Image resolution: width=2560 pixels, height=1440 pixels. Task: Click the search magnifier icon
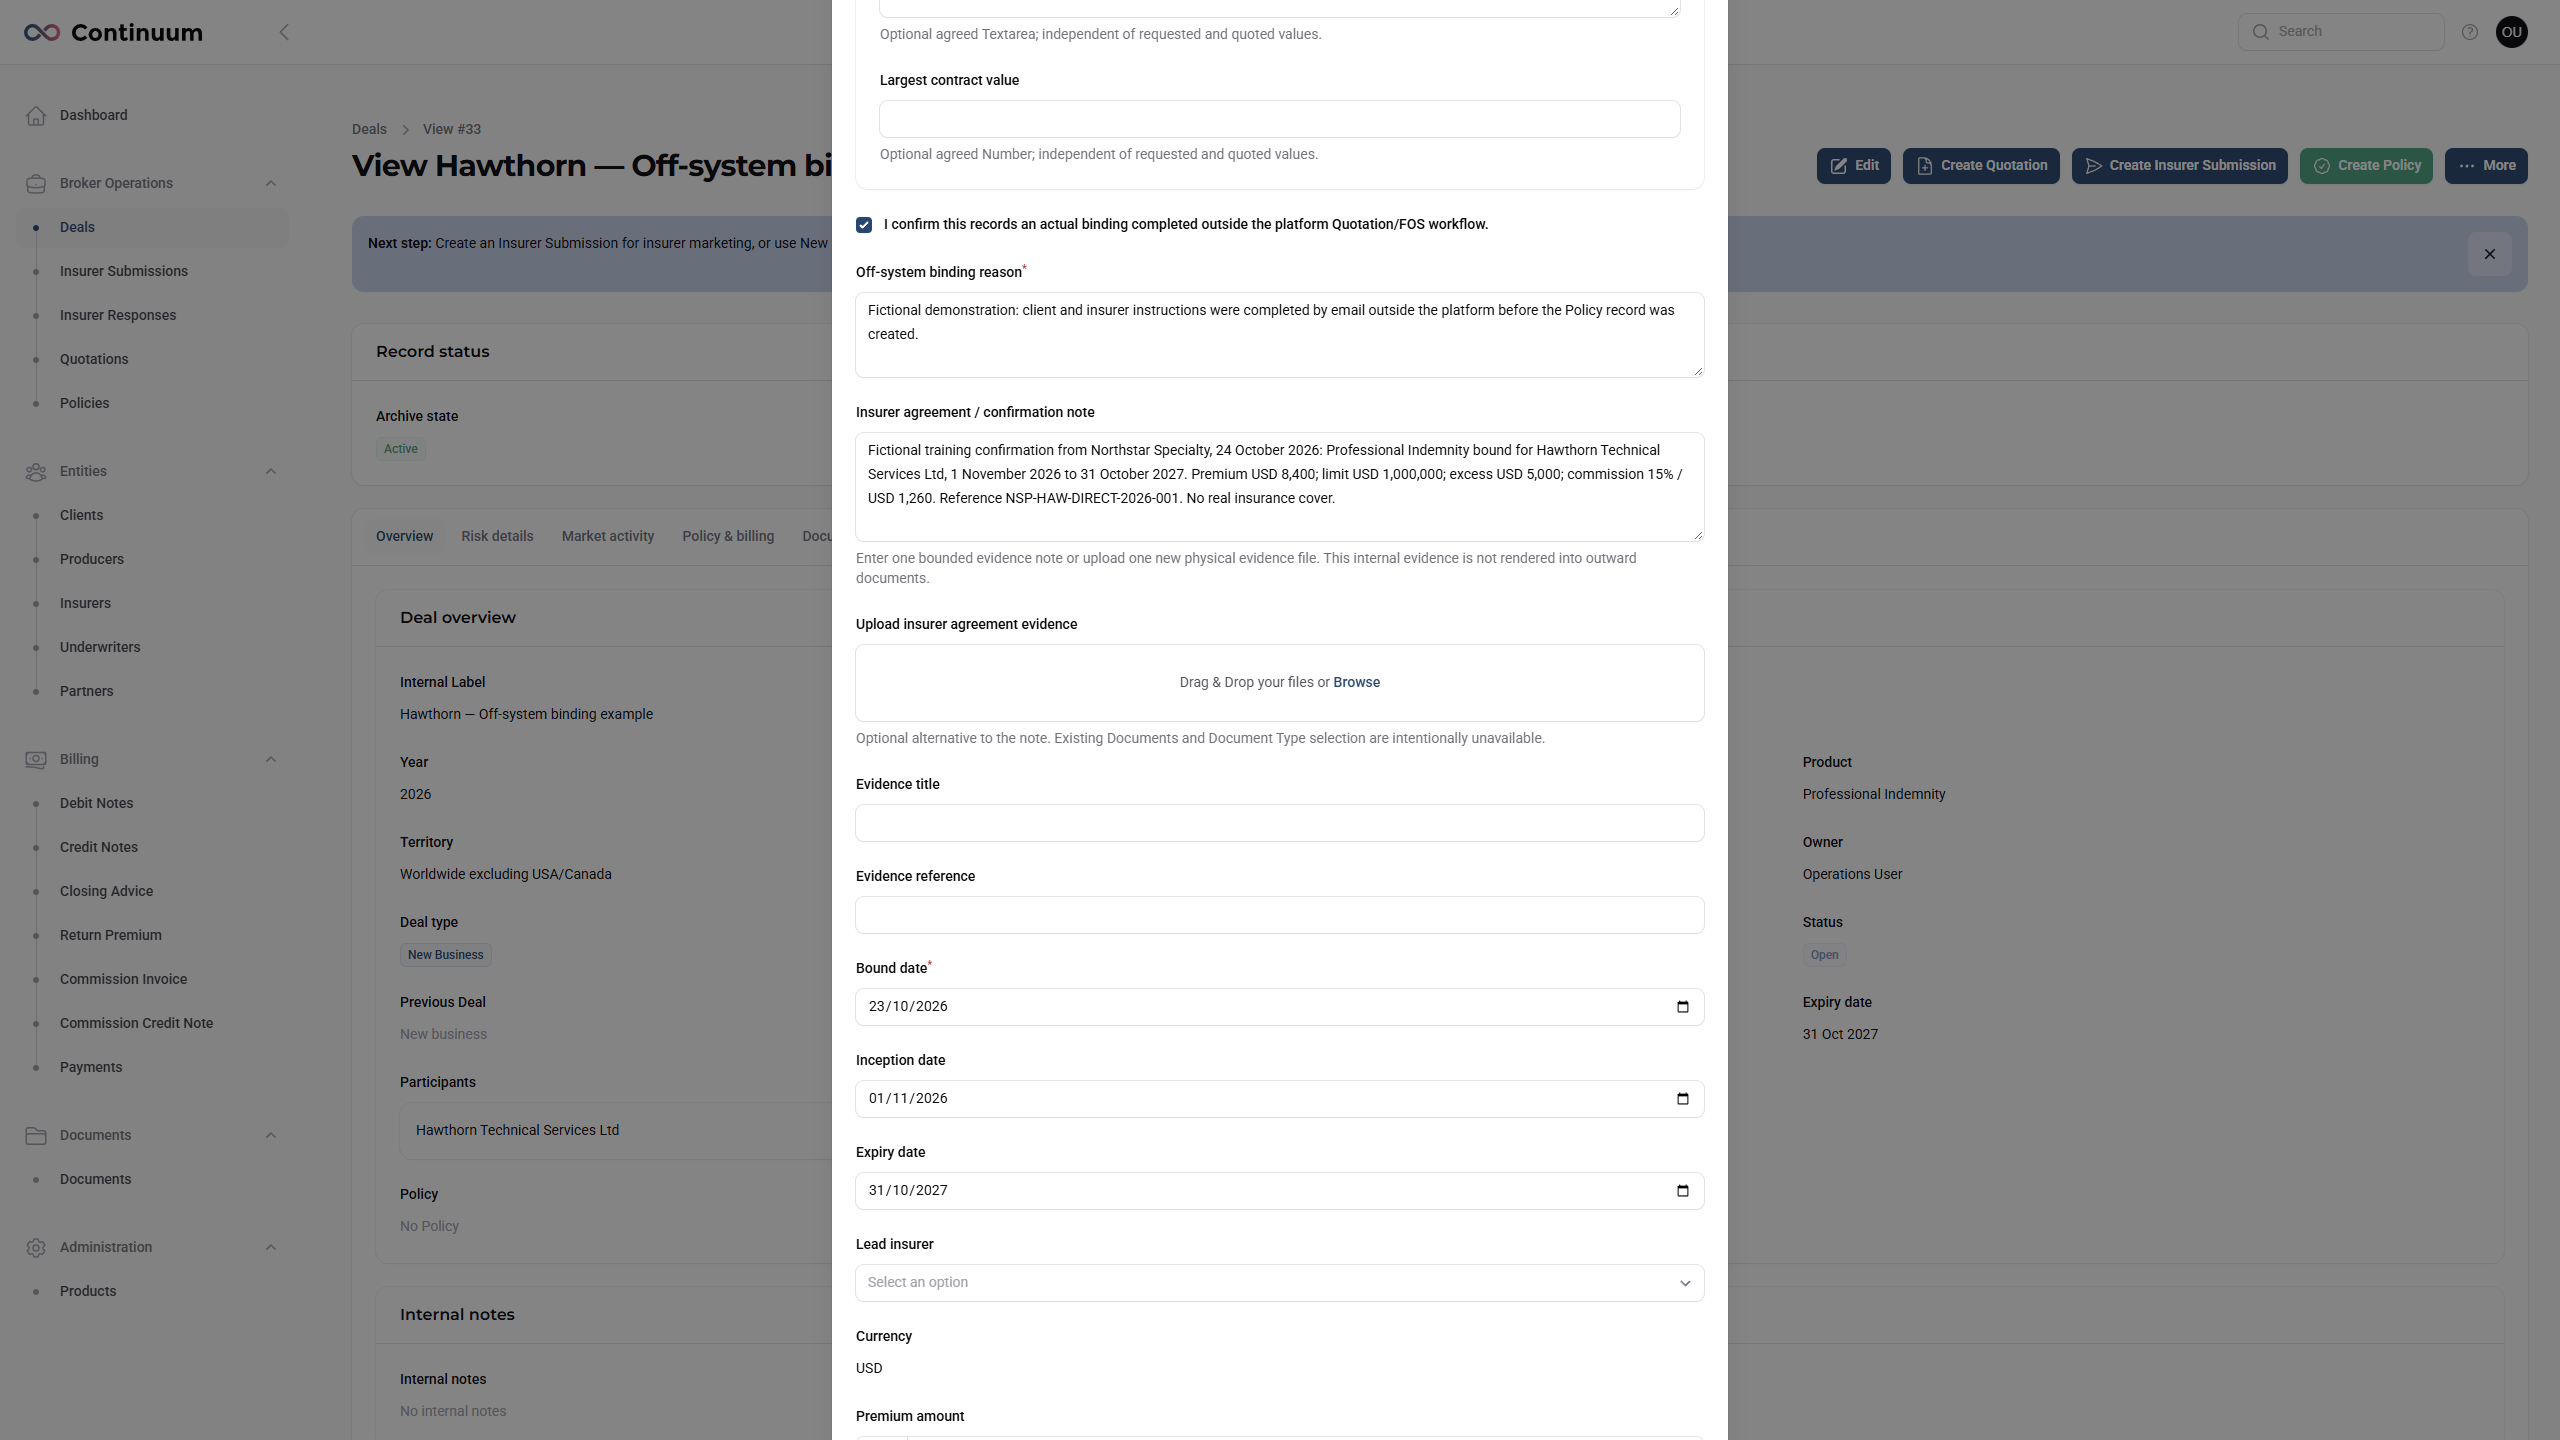click(2261, 32)
